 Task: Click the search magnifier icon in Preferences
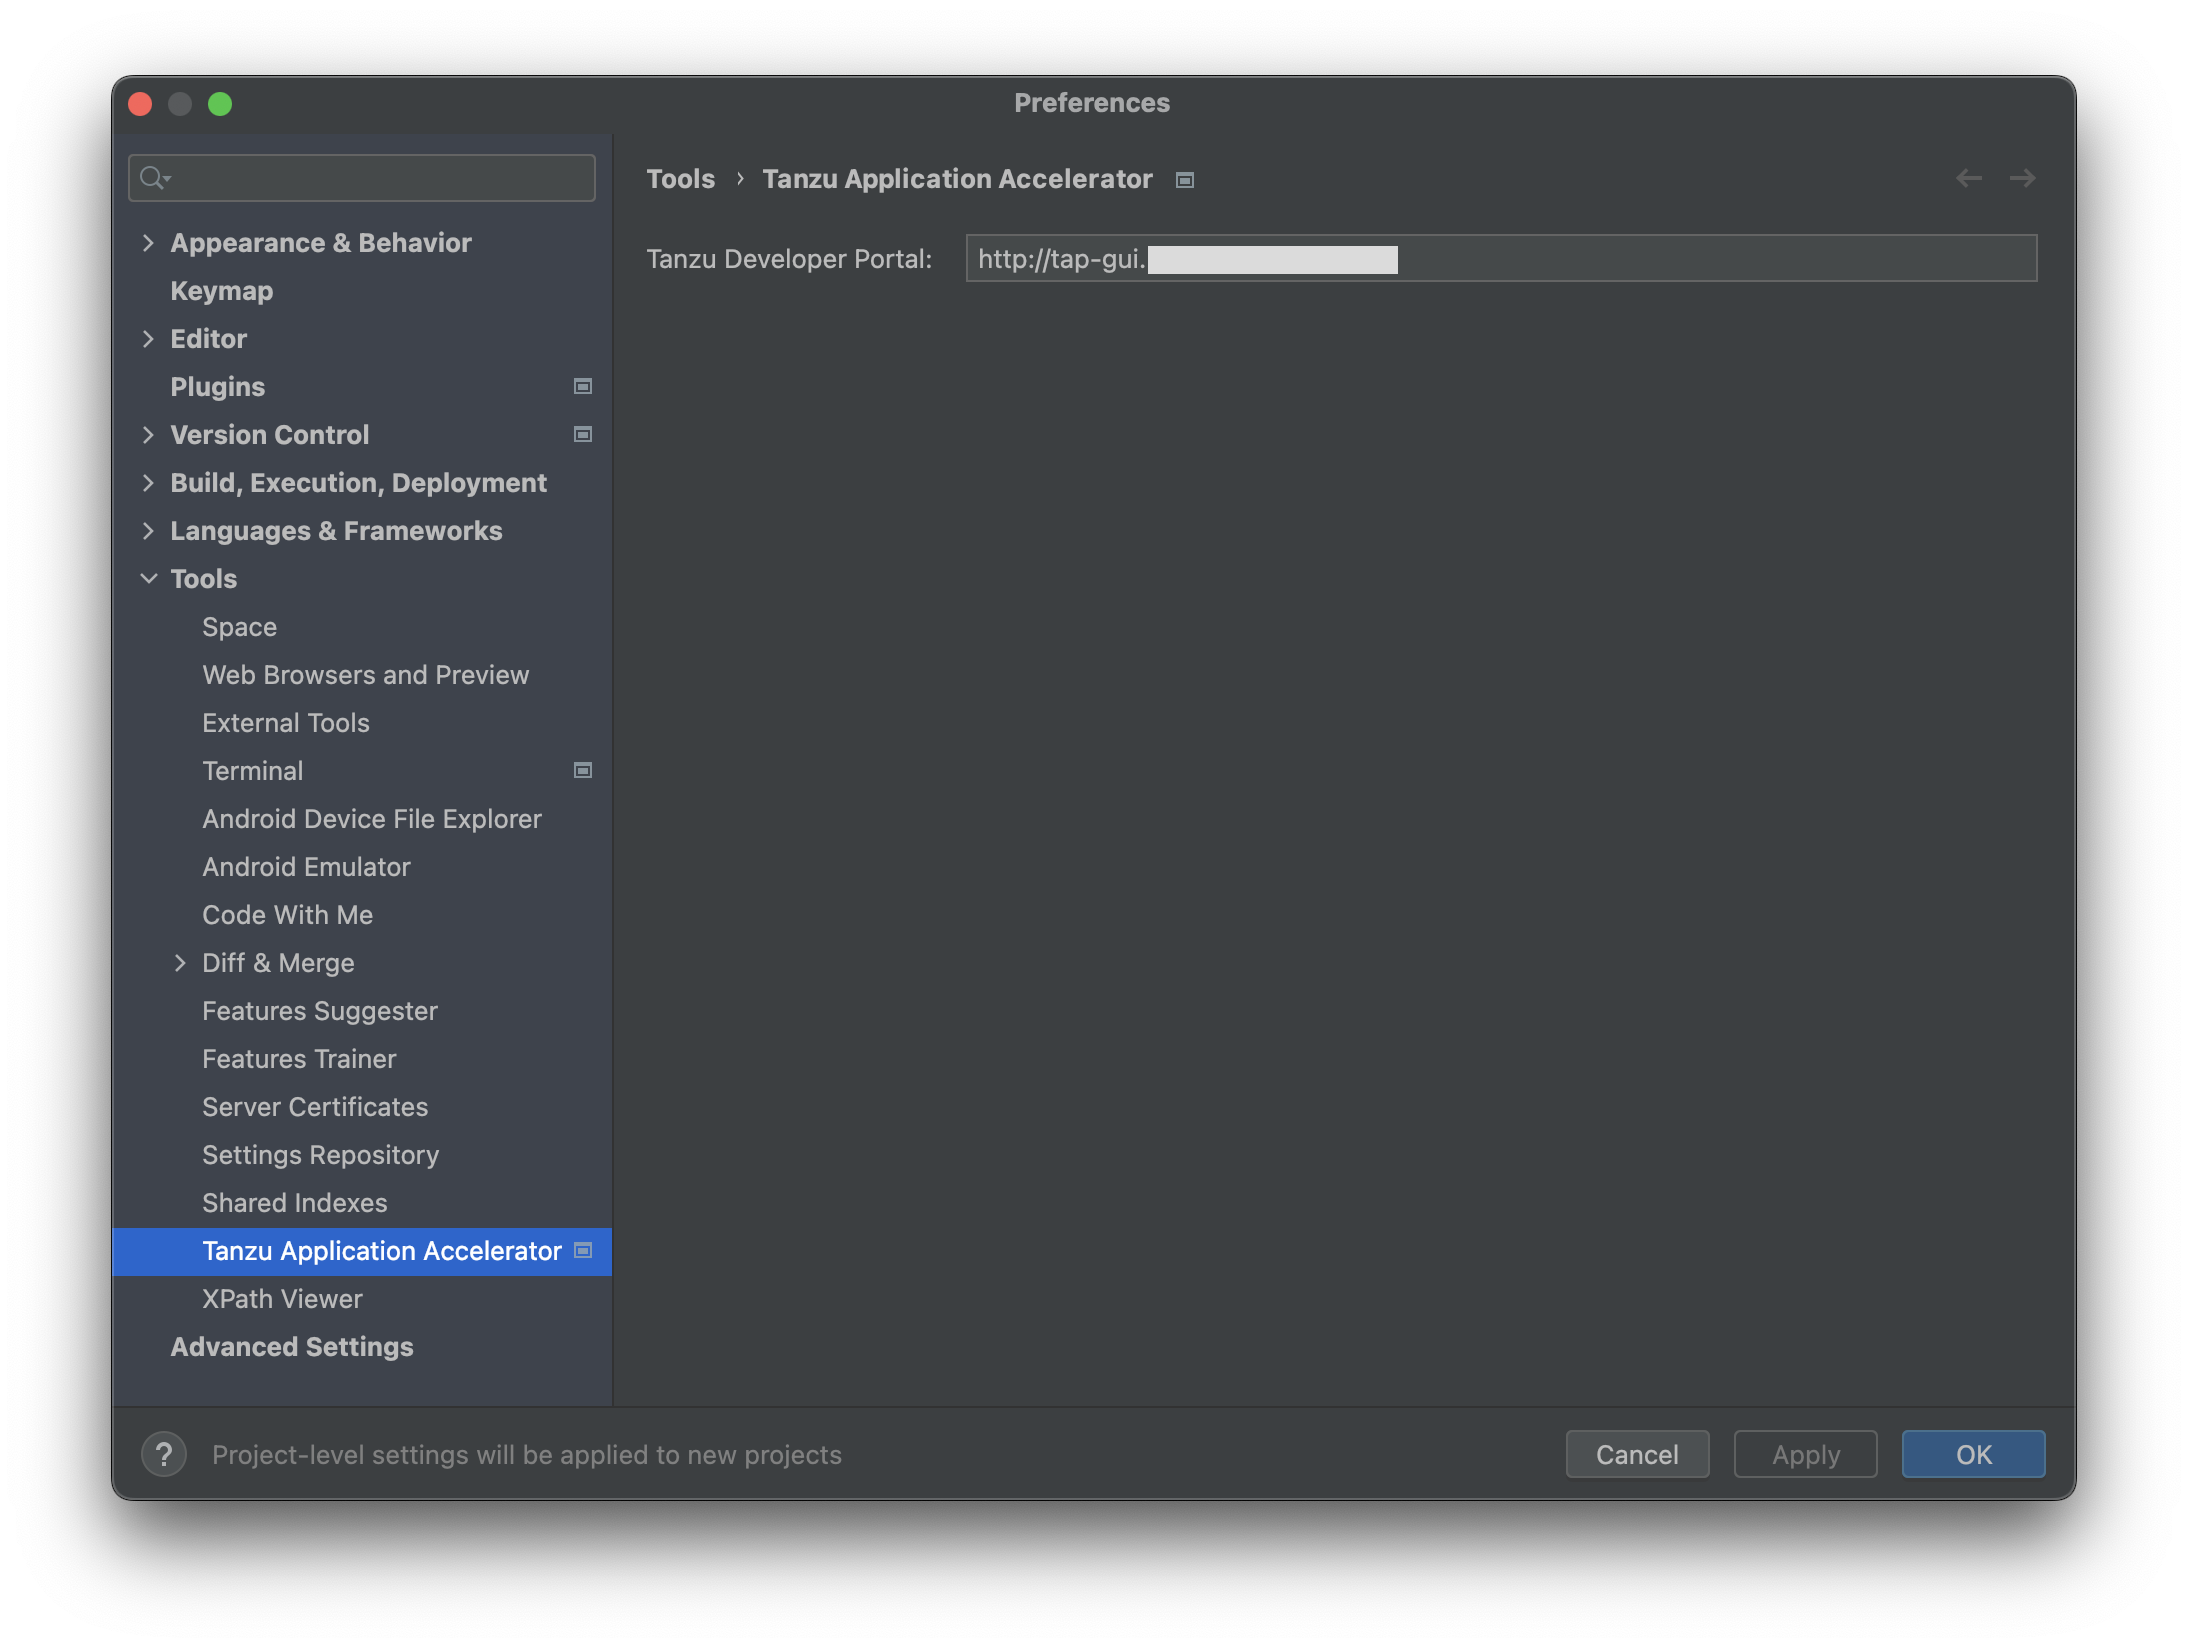click(x=154, y=178)
